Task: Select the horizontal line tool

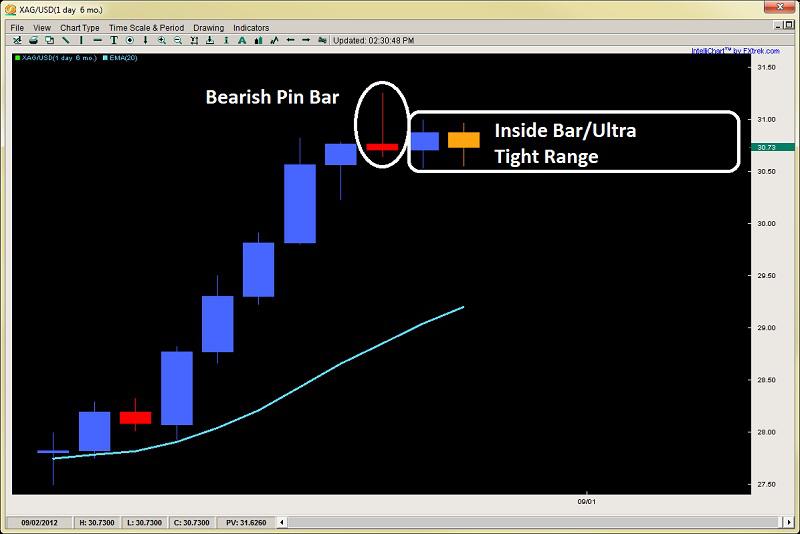Action: click(97, 40)
